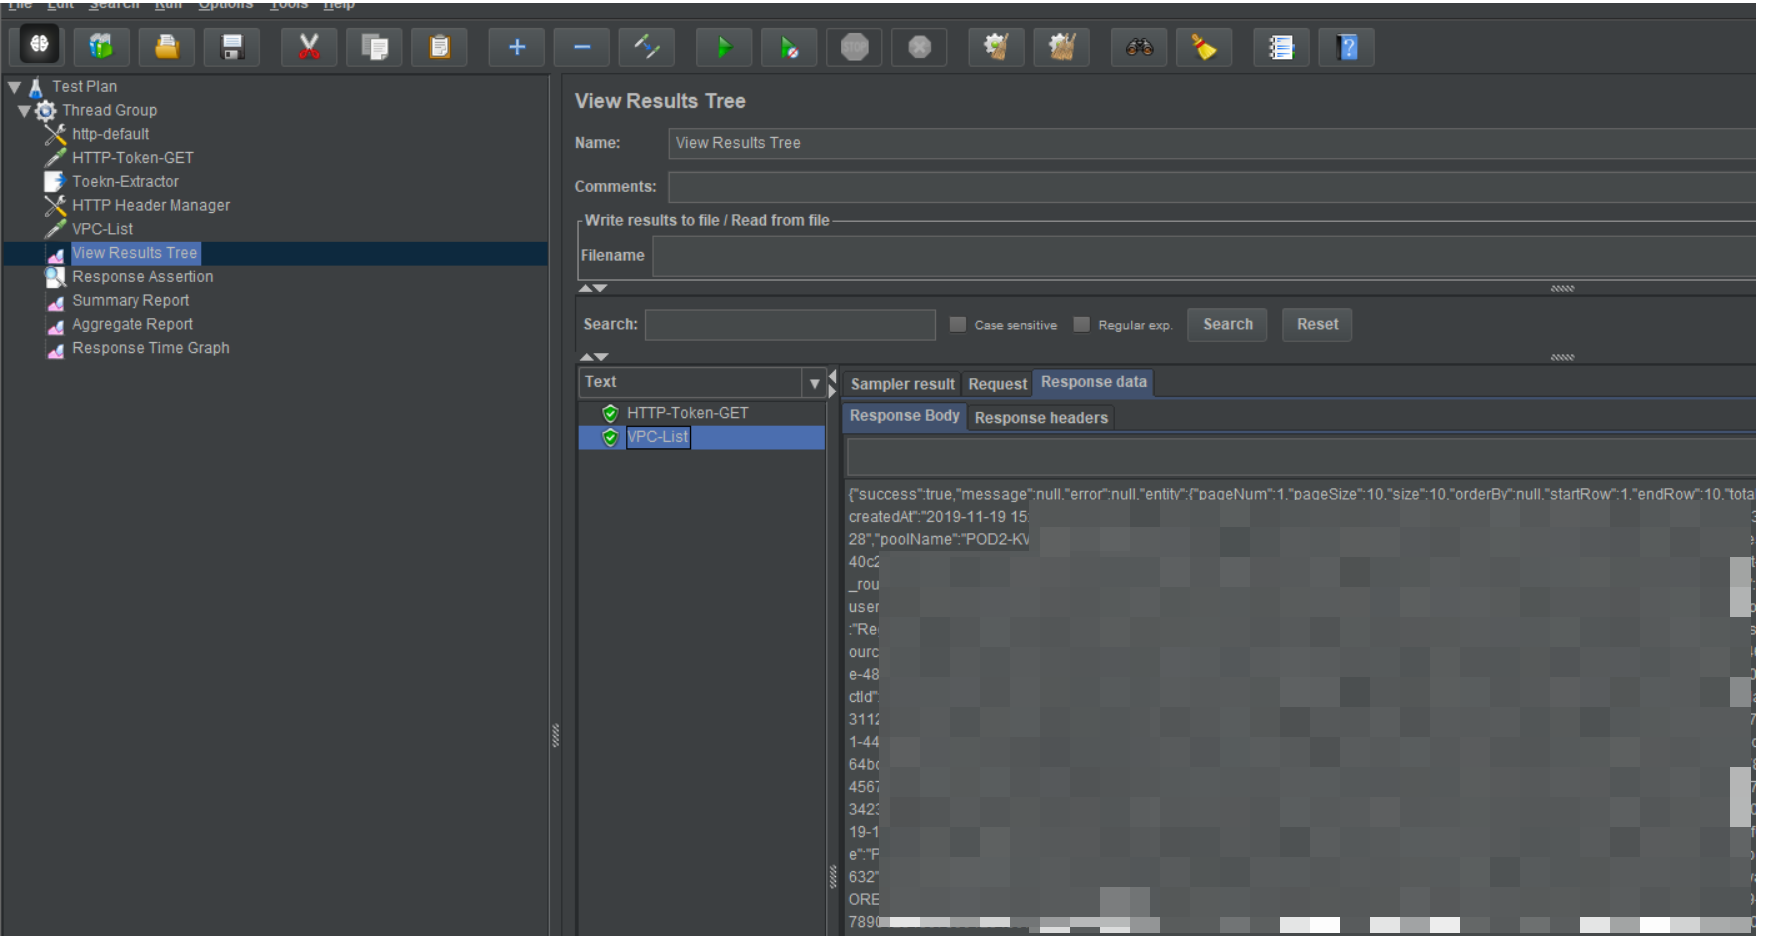This screenshot has height=940, width=1769.
Task: Click the Reset button
Action: [x=1317, y=324]
